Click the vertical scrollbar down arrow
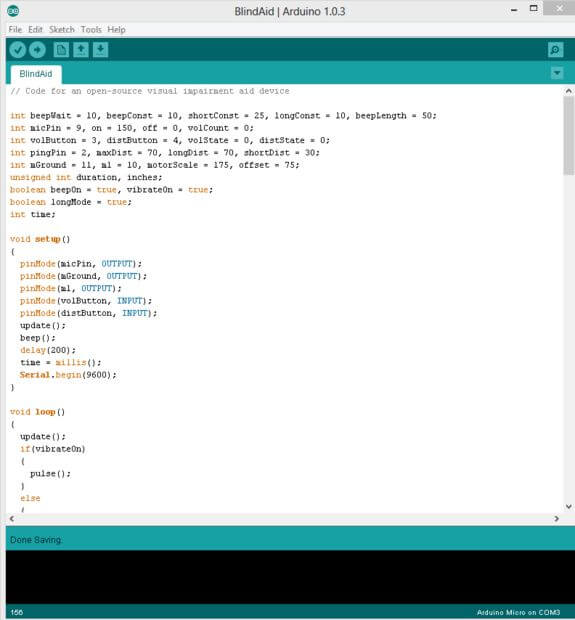This screenshot has height=620, width=575. click(569, 507)
